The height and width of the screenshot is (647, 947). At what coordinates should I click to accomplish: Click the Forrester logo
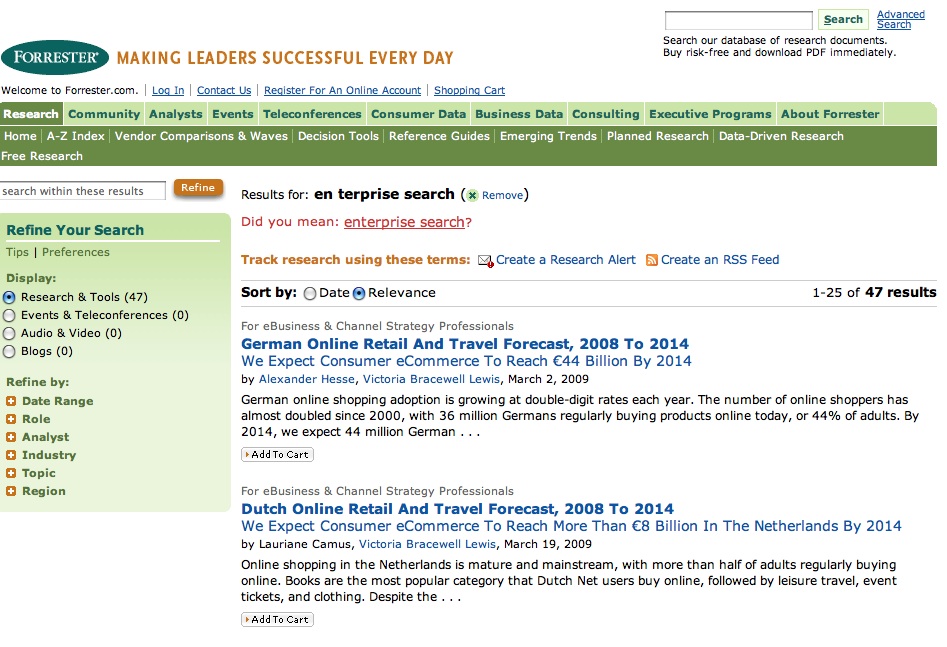point(55,57)
